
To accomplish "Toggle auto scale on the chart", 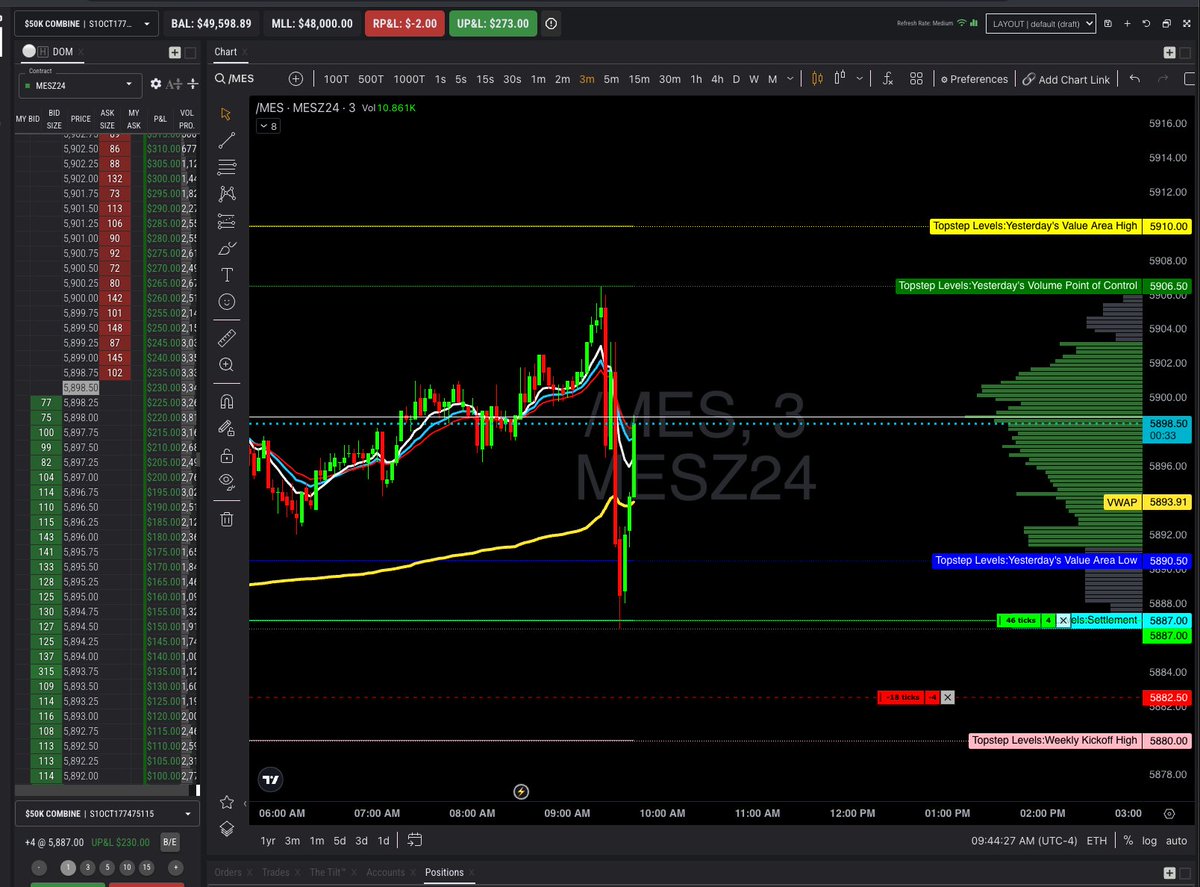I will pos(1177,840).
